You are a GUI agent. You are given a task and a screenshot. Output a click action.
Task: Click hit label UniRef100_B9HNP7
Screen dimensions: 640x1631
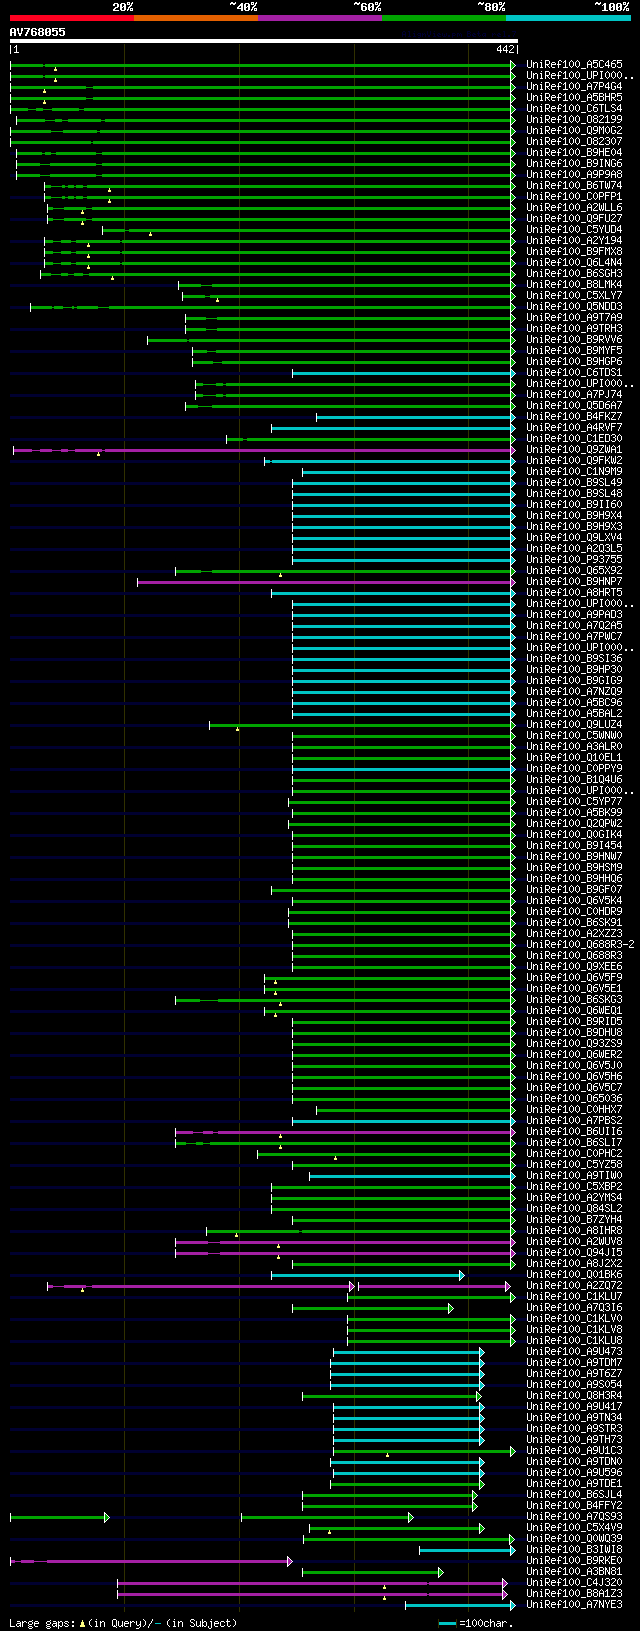574,582
